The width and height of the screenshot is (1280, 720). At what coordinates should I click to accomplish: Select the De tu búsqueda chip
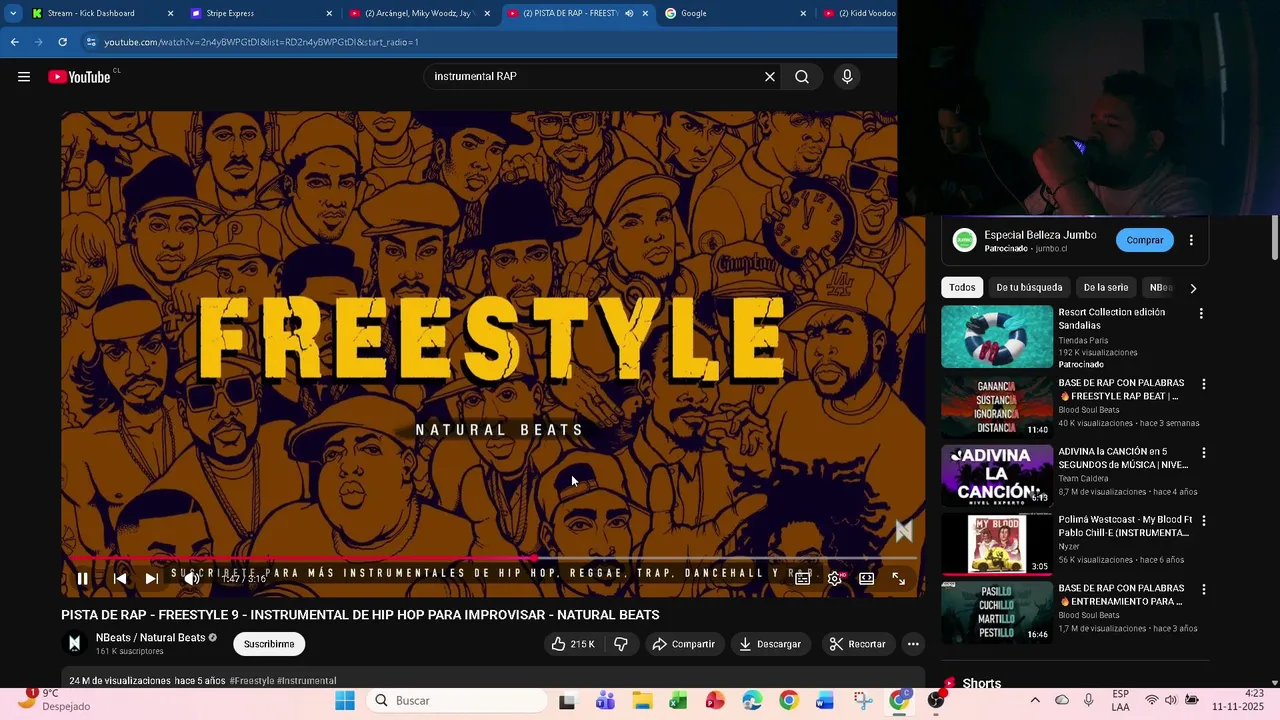point(1029,287)
